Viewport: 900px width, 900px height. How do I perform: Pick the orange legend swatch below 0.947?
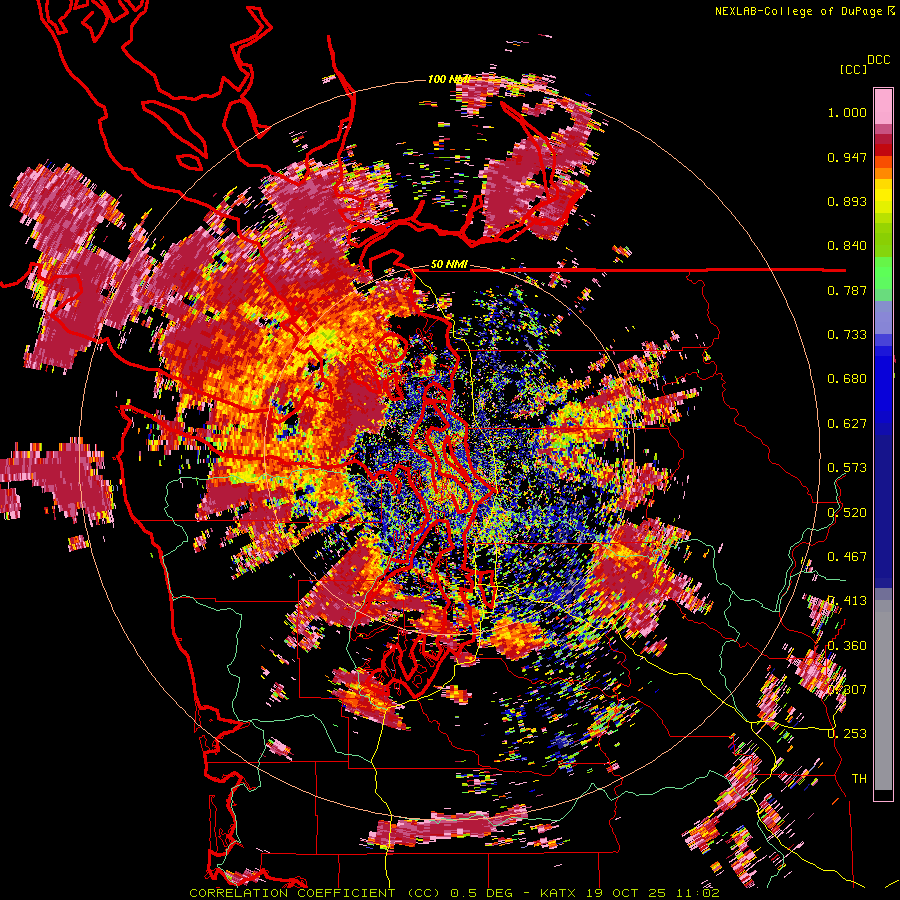883,173
